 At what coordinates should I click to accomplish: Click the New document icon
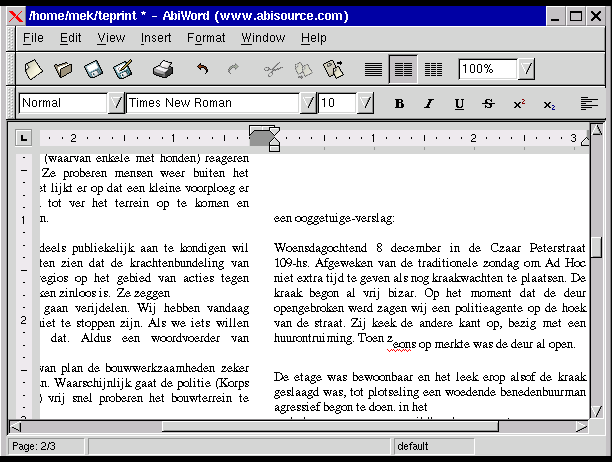click(34, 69)
